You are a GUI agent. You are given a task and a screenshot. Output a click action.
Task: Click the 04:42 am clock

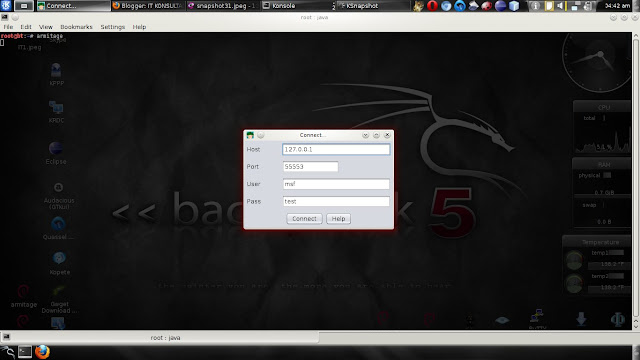coord(617,6)
